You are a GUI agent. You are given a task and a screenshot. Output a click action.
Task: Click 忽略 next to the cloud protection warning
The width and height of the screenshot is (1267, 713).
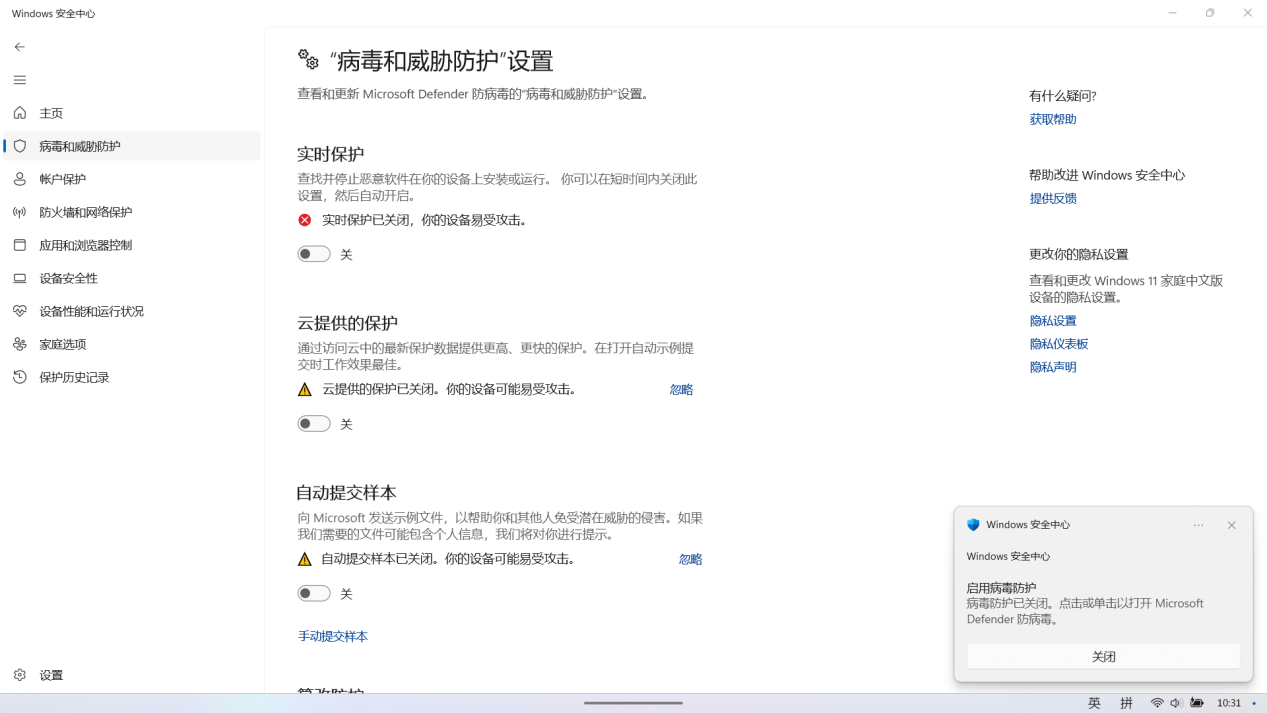coord(680,389)
